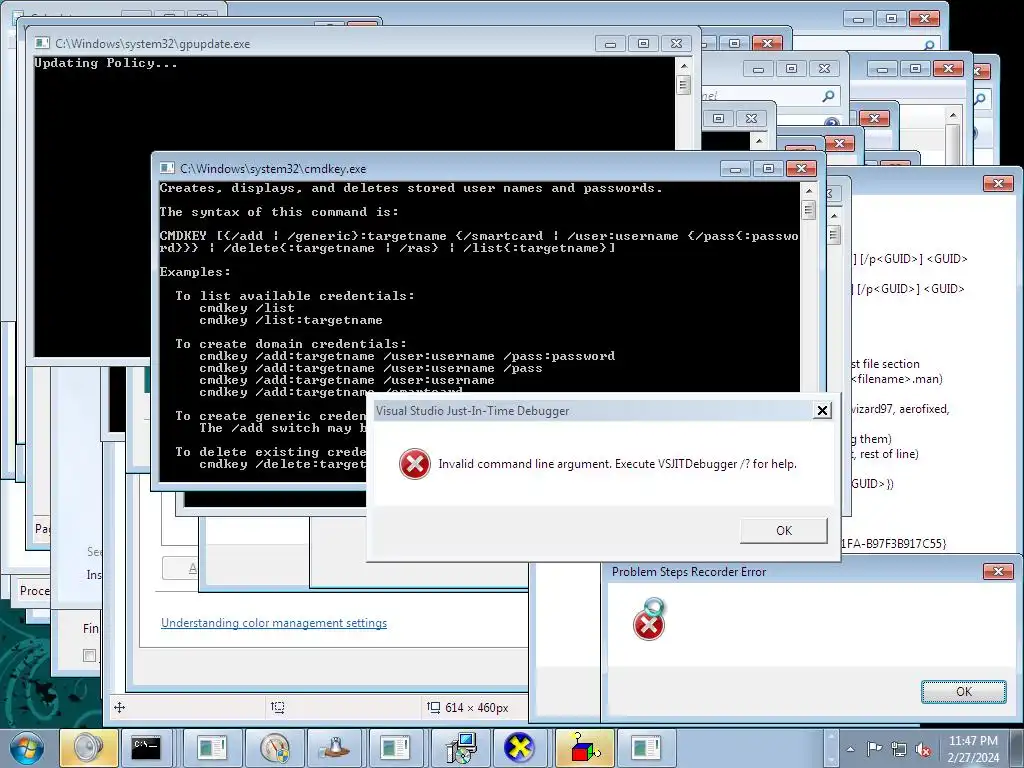Click the red error icon in debugger dialog

415,464
